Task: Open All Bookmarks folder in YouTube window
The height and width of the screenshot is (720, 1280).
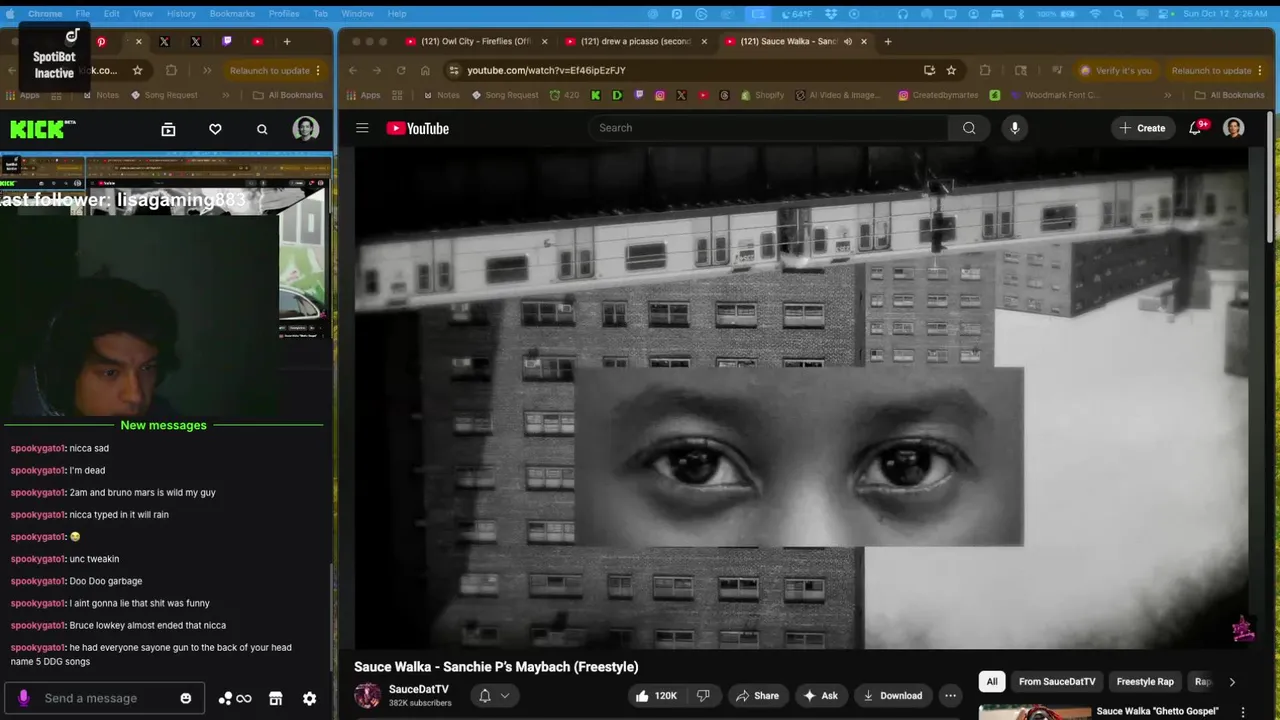Action: tap(1229, 95)
